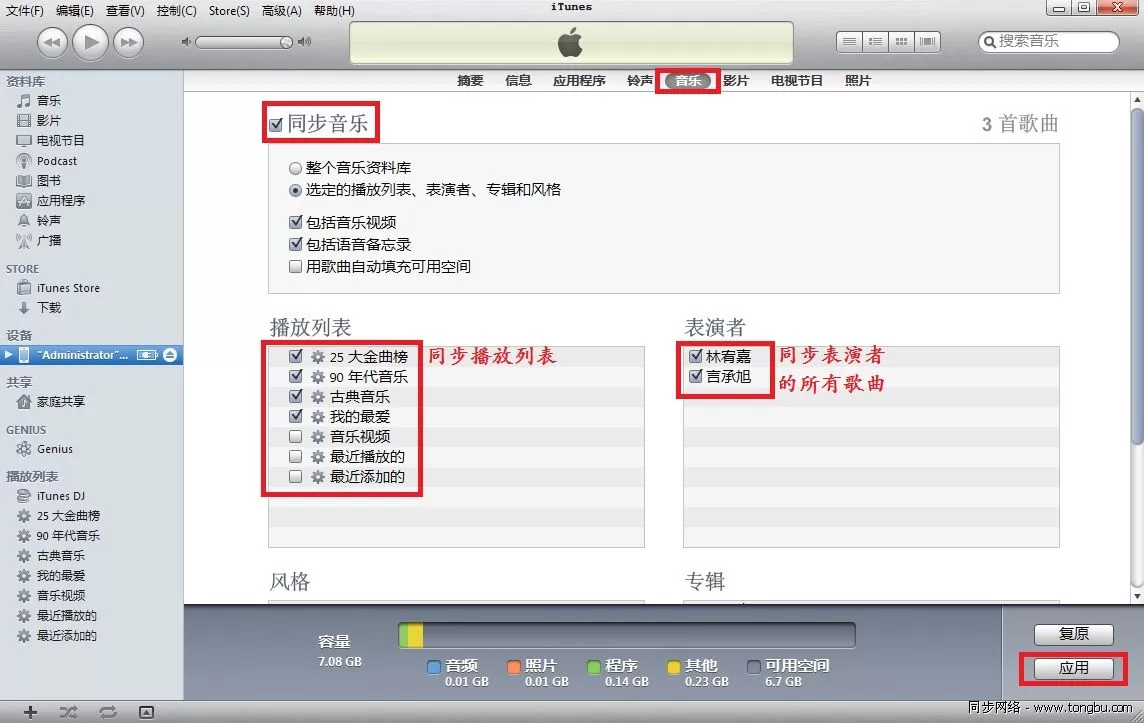This screenshot has height=723, width=1144.
Task: Open 电视节目 in the library sidebar
Action: 61,140
